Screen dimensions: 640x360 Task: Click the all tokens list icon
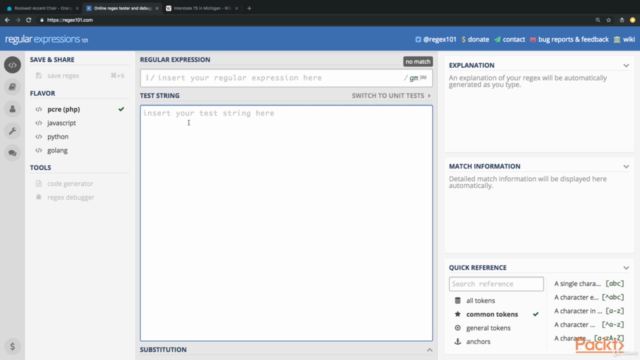(x=458, y=300)
